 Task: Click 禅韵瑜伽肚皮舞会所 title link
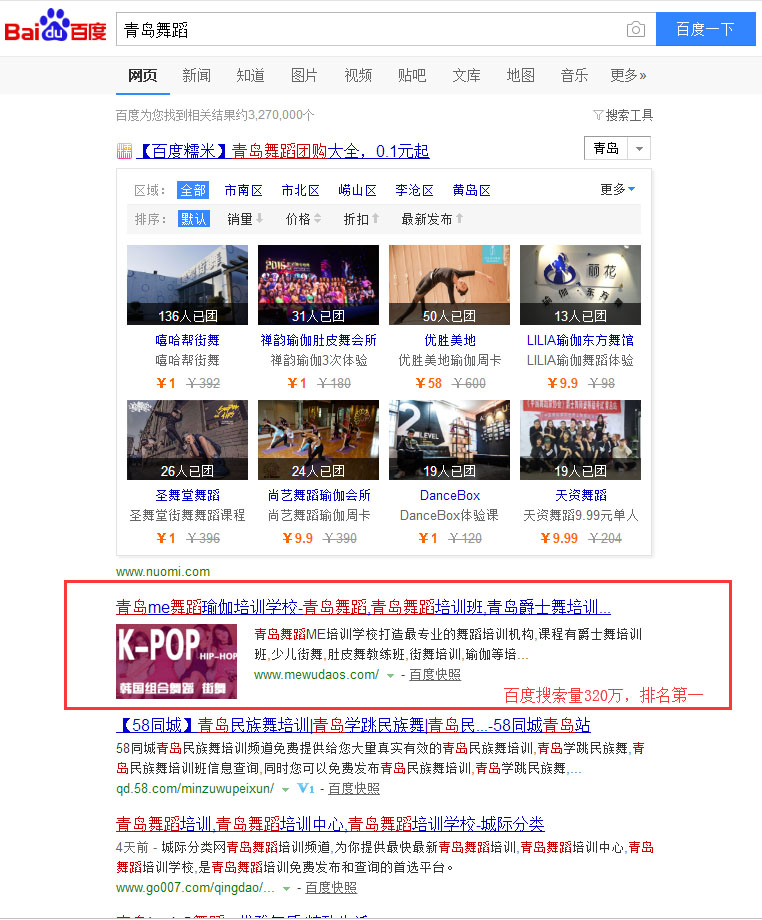pyautogui.click(x=319, y=340)
